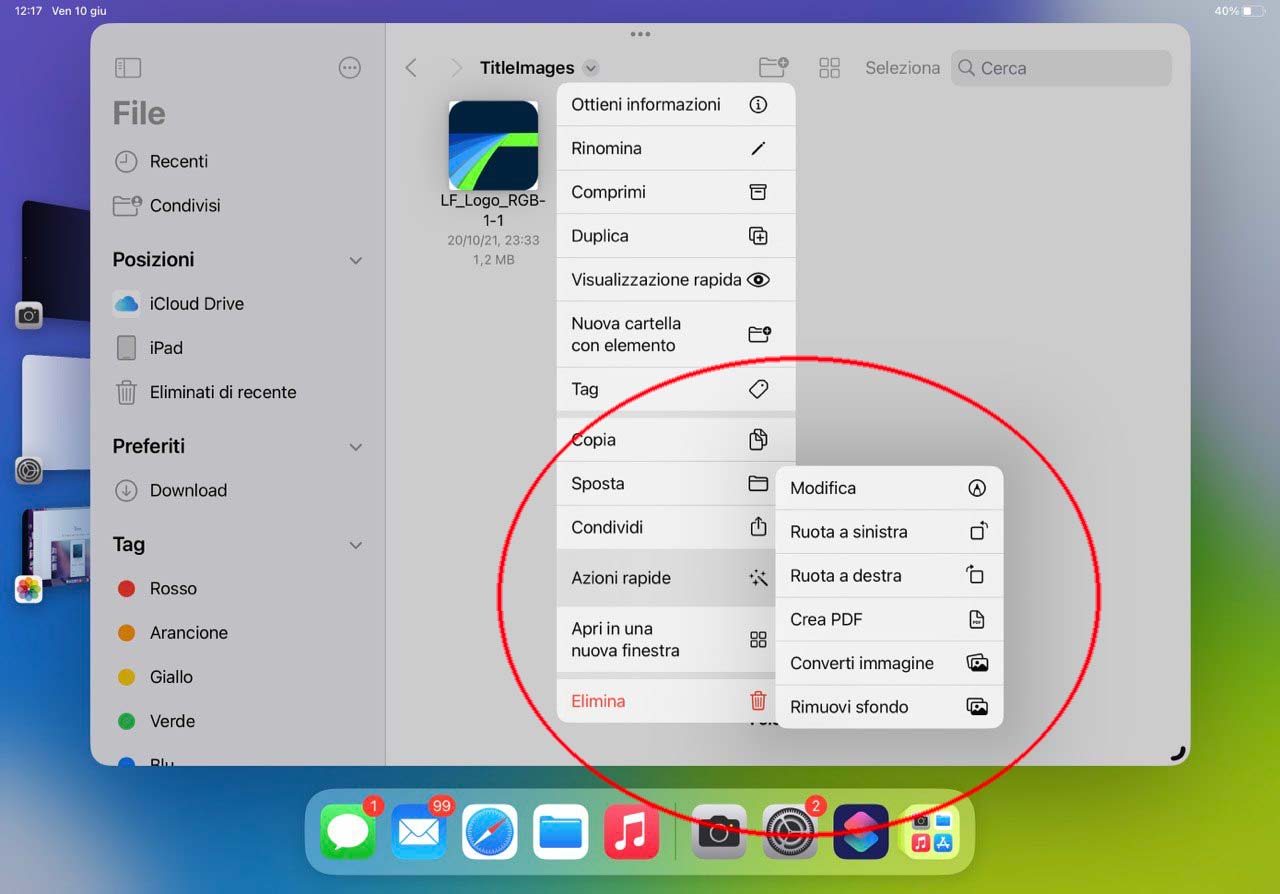
Task: Tap the Seleziona button
Action: 902,68
